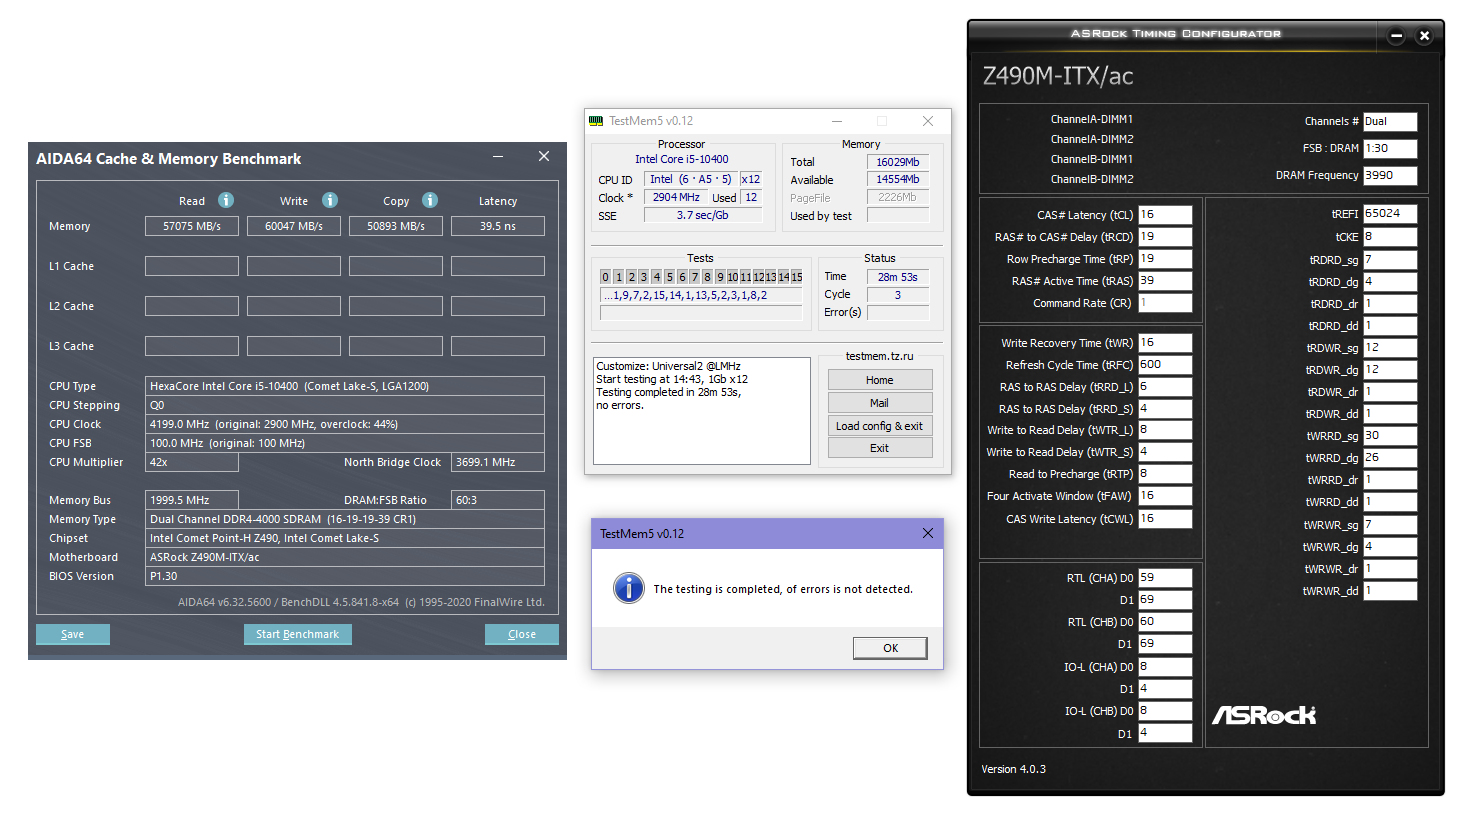Click the Mail button in TestMem5
This screenshot has height=817, width=1477.
[880, 403]
